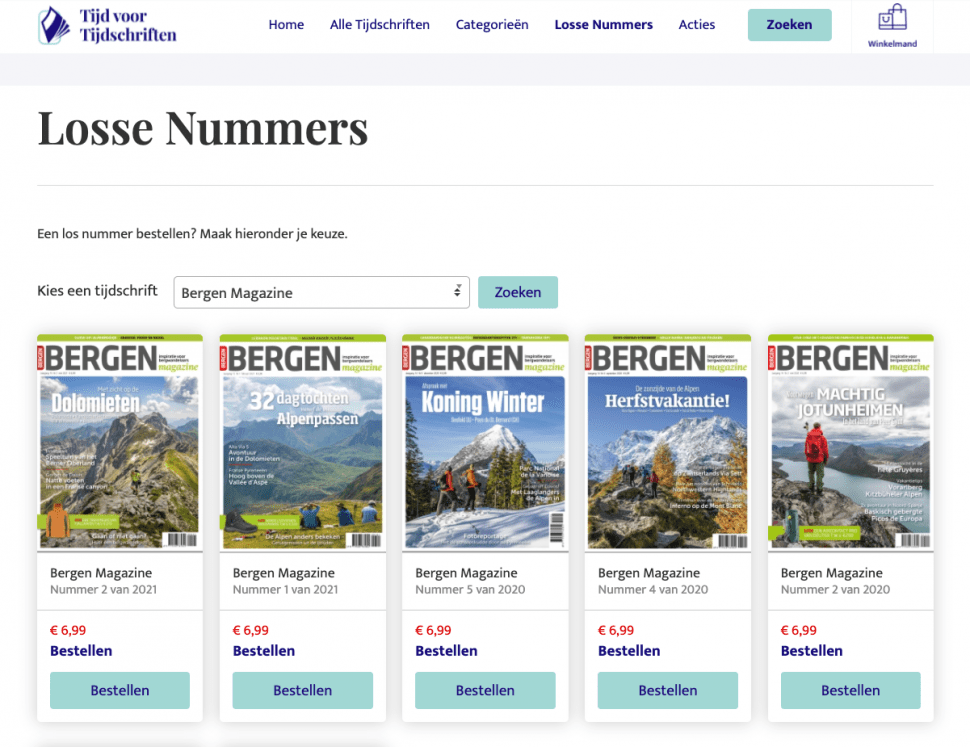The width and height of the screenshot is (970, 747).
Task: Open the Koning Winter magazine cover
Action: 485,443
